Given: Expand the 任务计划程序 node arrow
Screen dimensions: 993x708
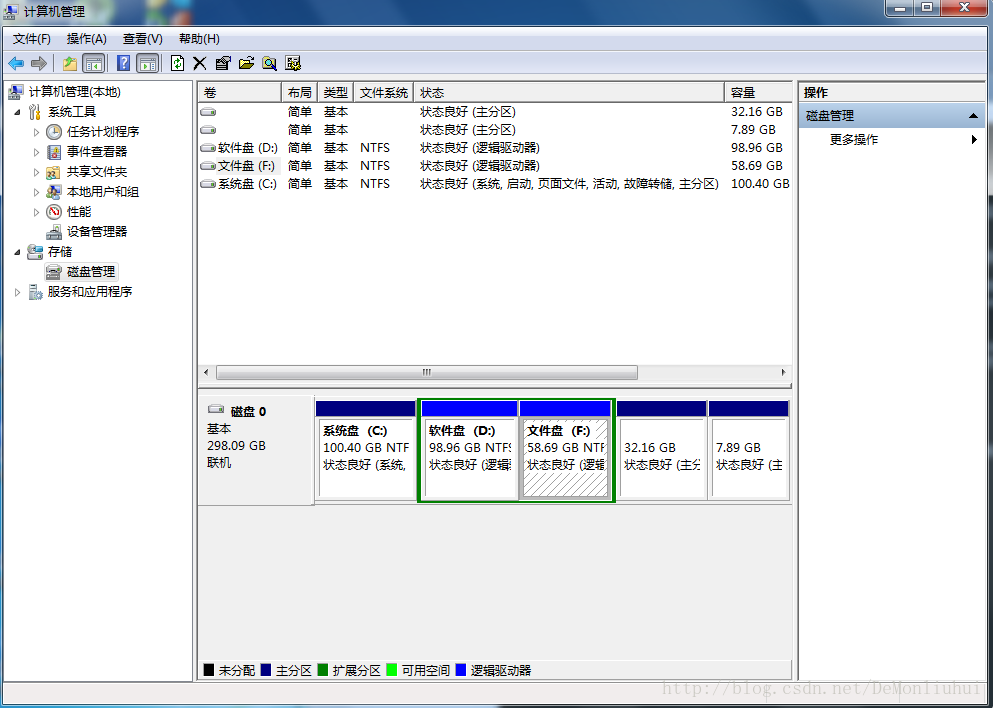Looking at the screenshot, I should [x=37, y=132].
